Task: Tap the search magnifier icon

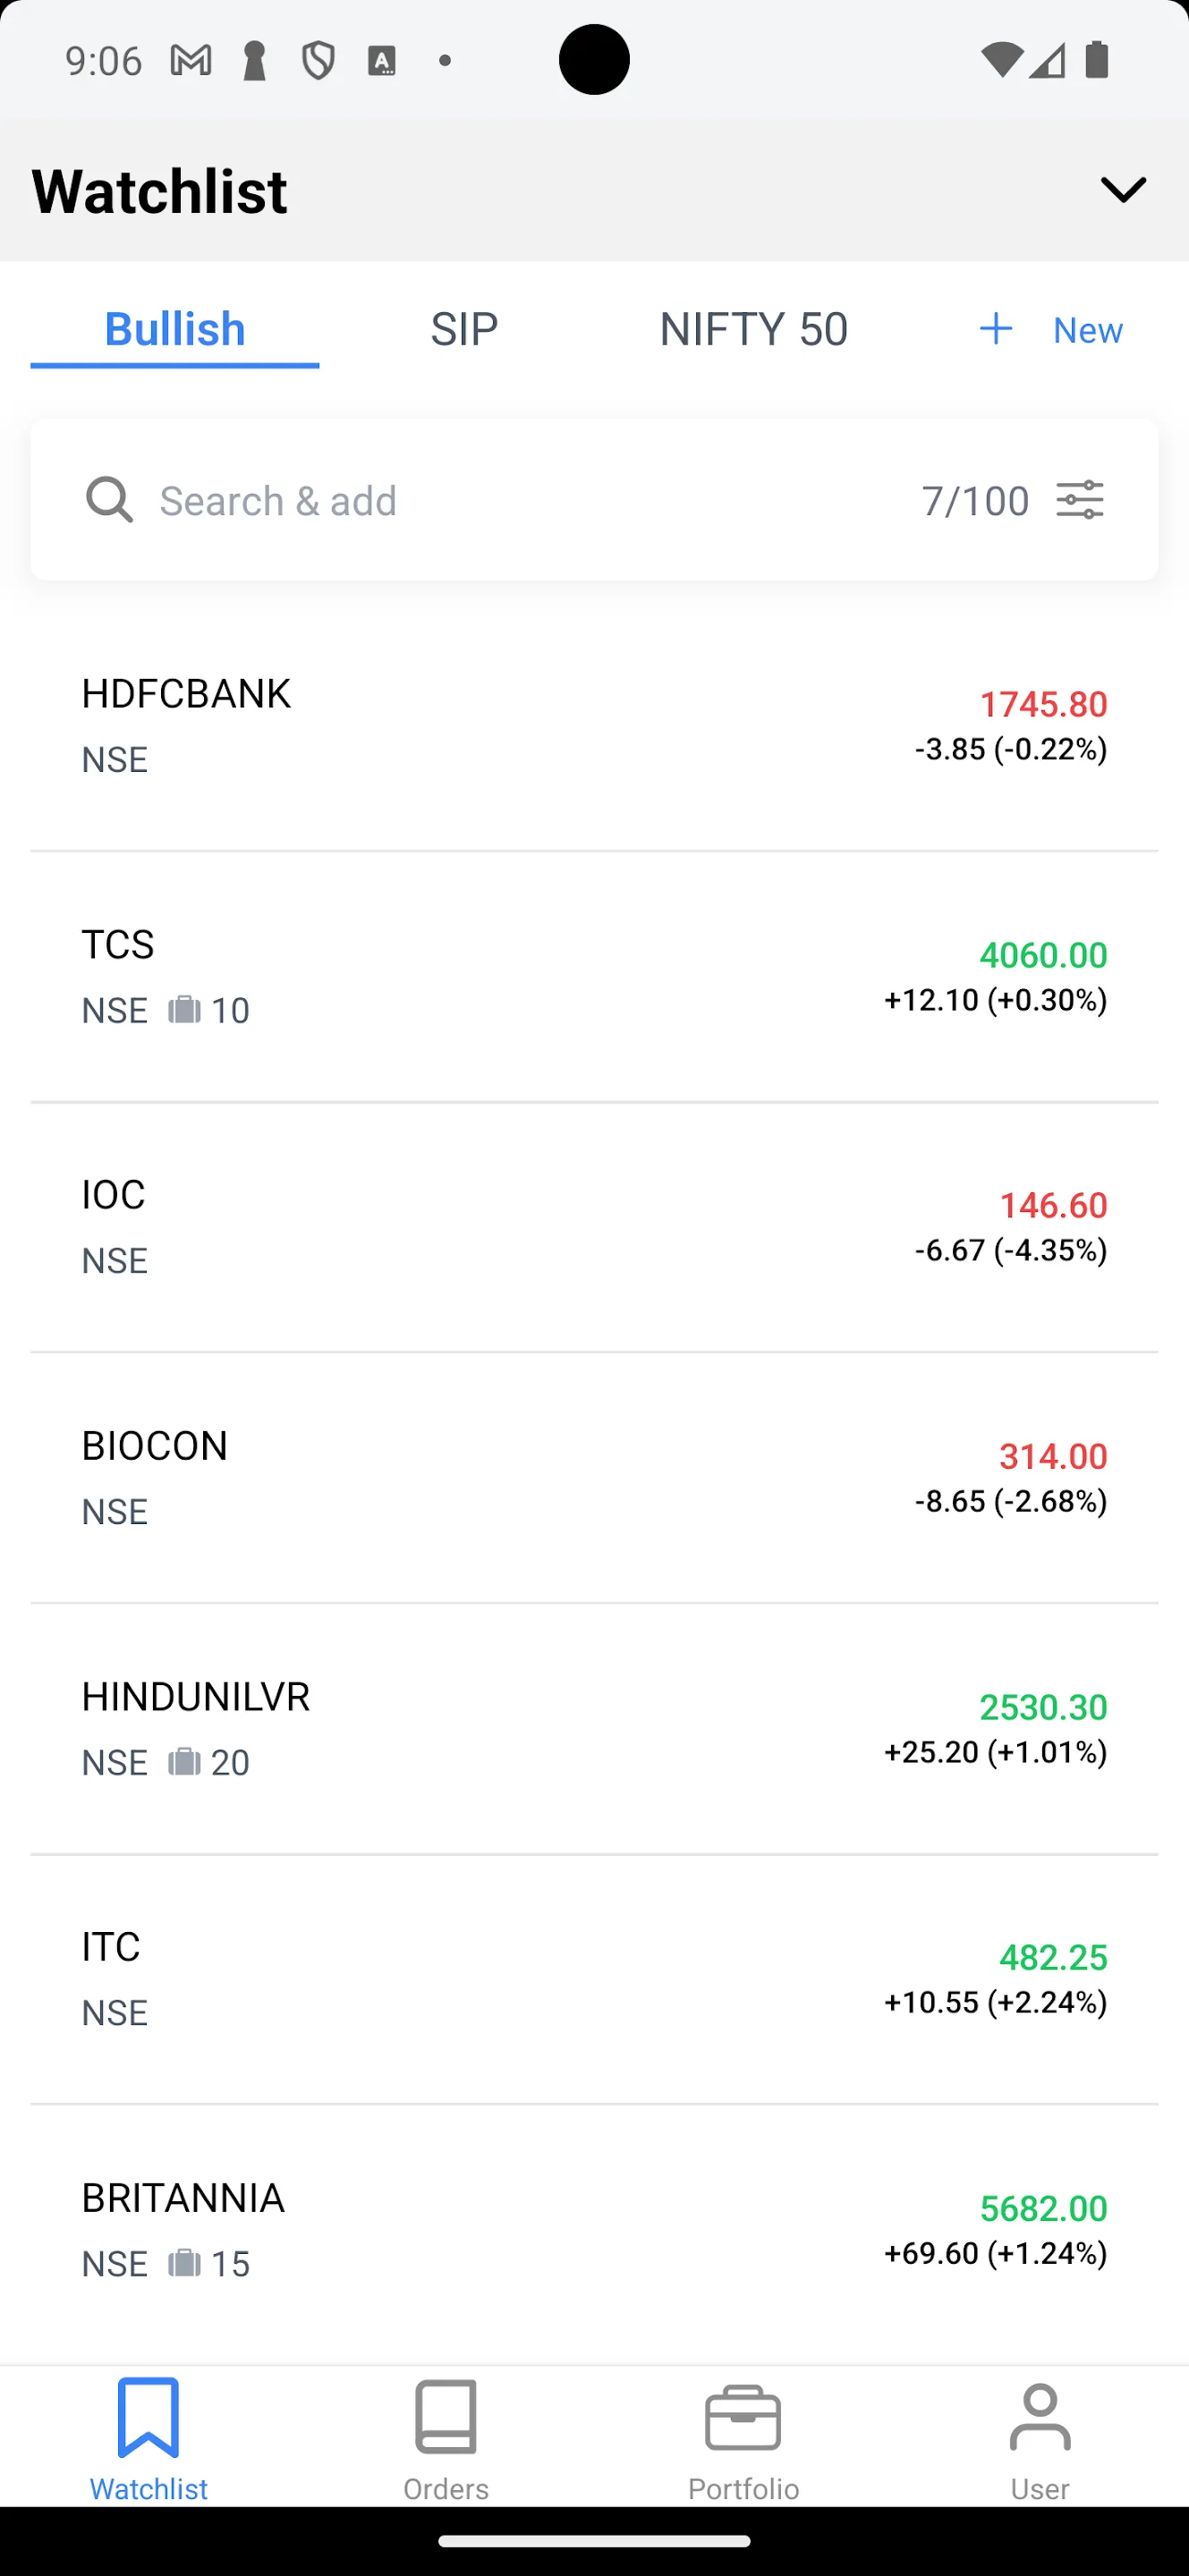Action: (x=109, y=499)
